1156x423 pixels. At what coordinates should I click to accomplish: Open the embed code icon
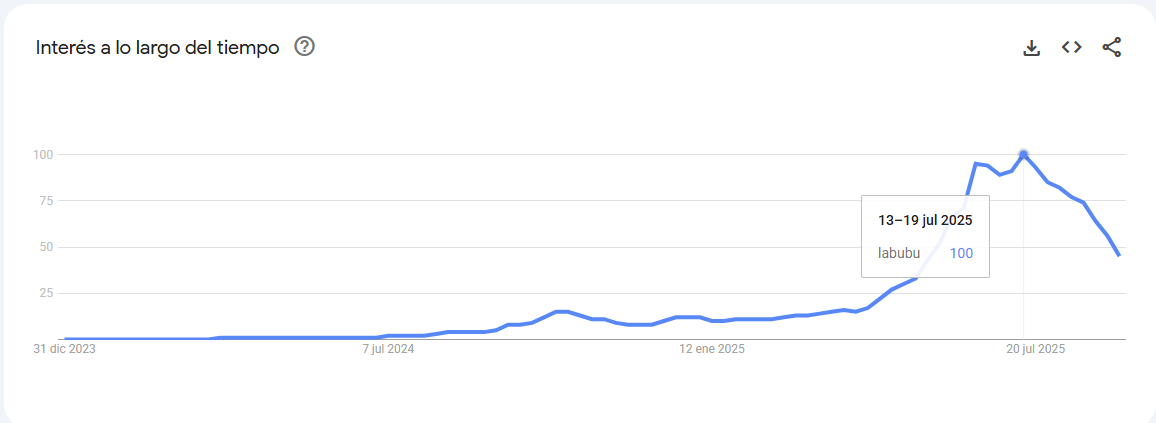click(1071, 47)
